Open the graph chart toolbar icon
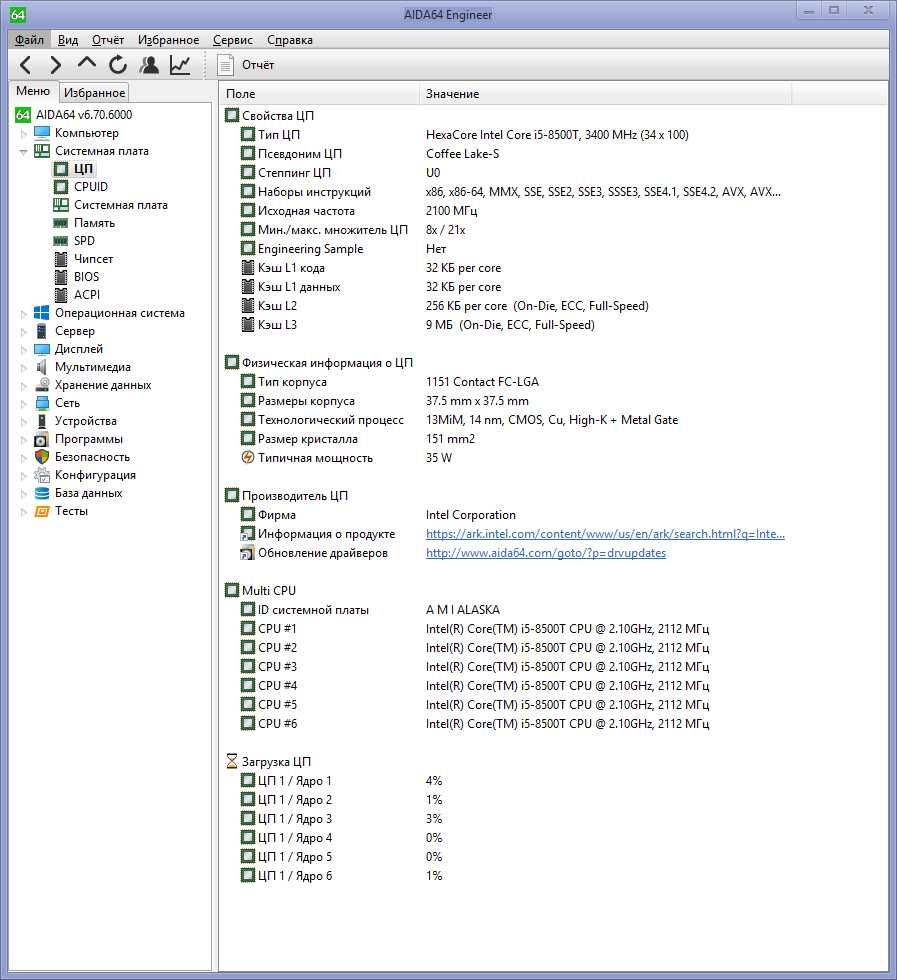The width and height of the screenshot is (897, 980). pos(180,65)
